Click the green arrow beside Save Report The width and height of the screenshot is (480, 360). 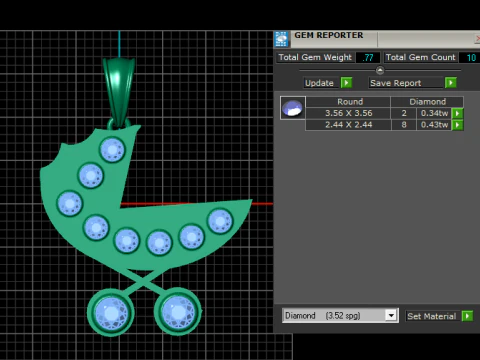coord(451,83)
